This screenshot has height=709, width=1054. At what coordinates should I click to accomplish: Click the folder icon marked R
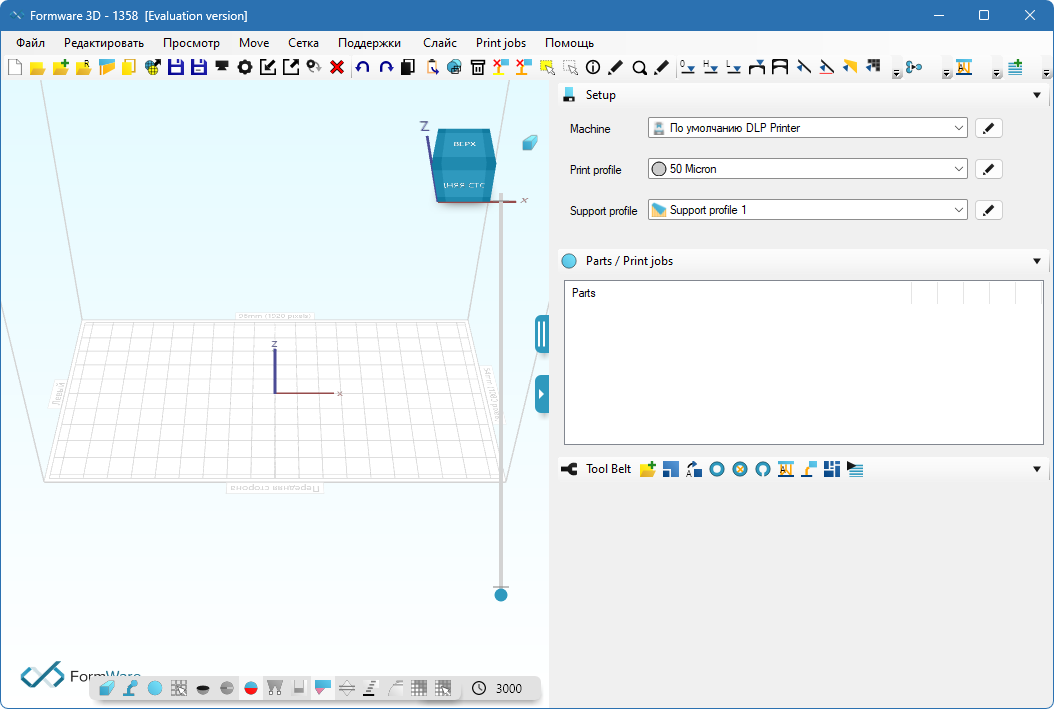click(x=84, y=67)
